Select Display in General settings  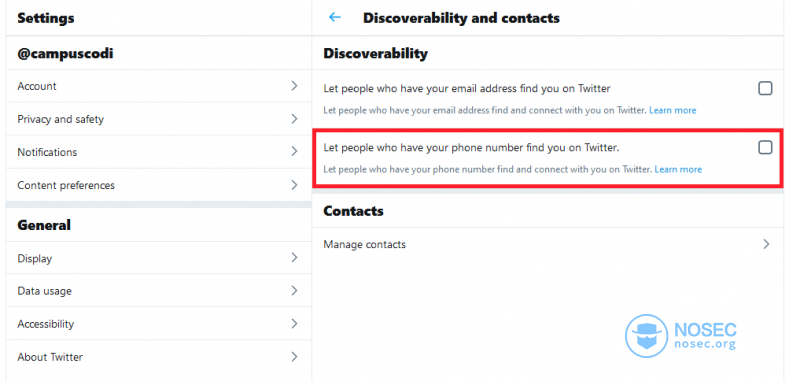point(159,258)
